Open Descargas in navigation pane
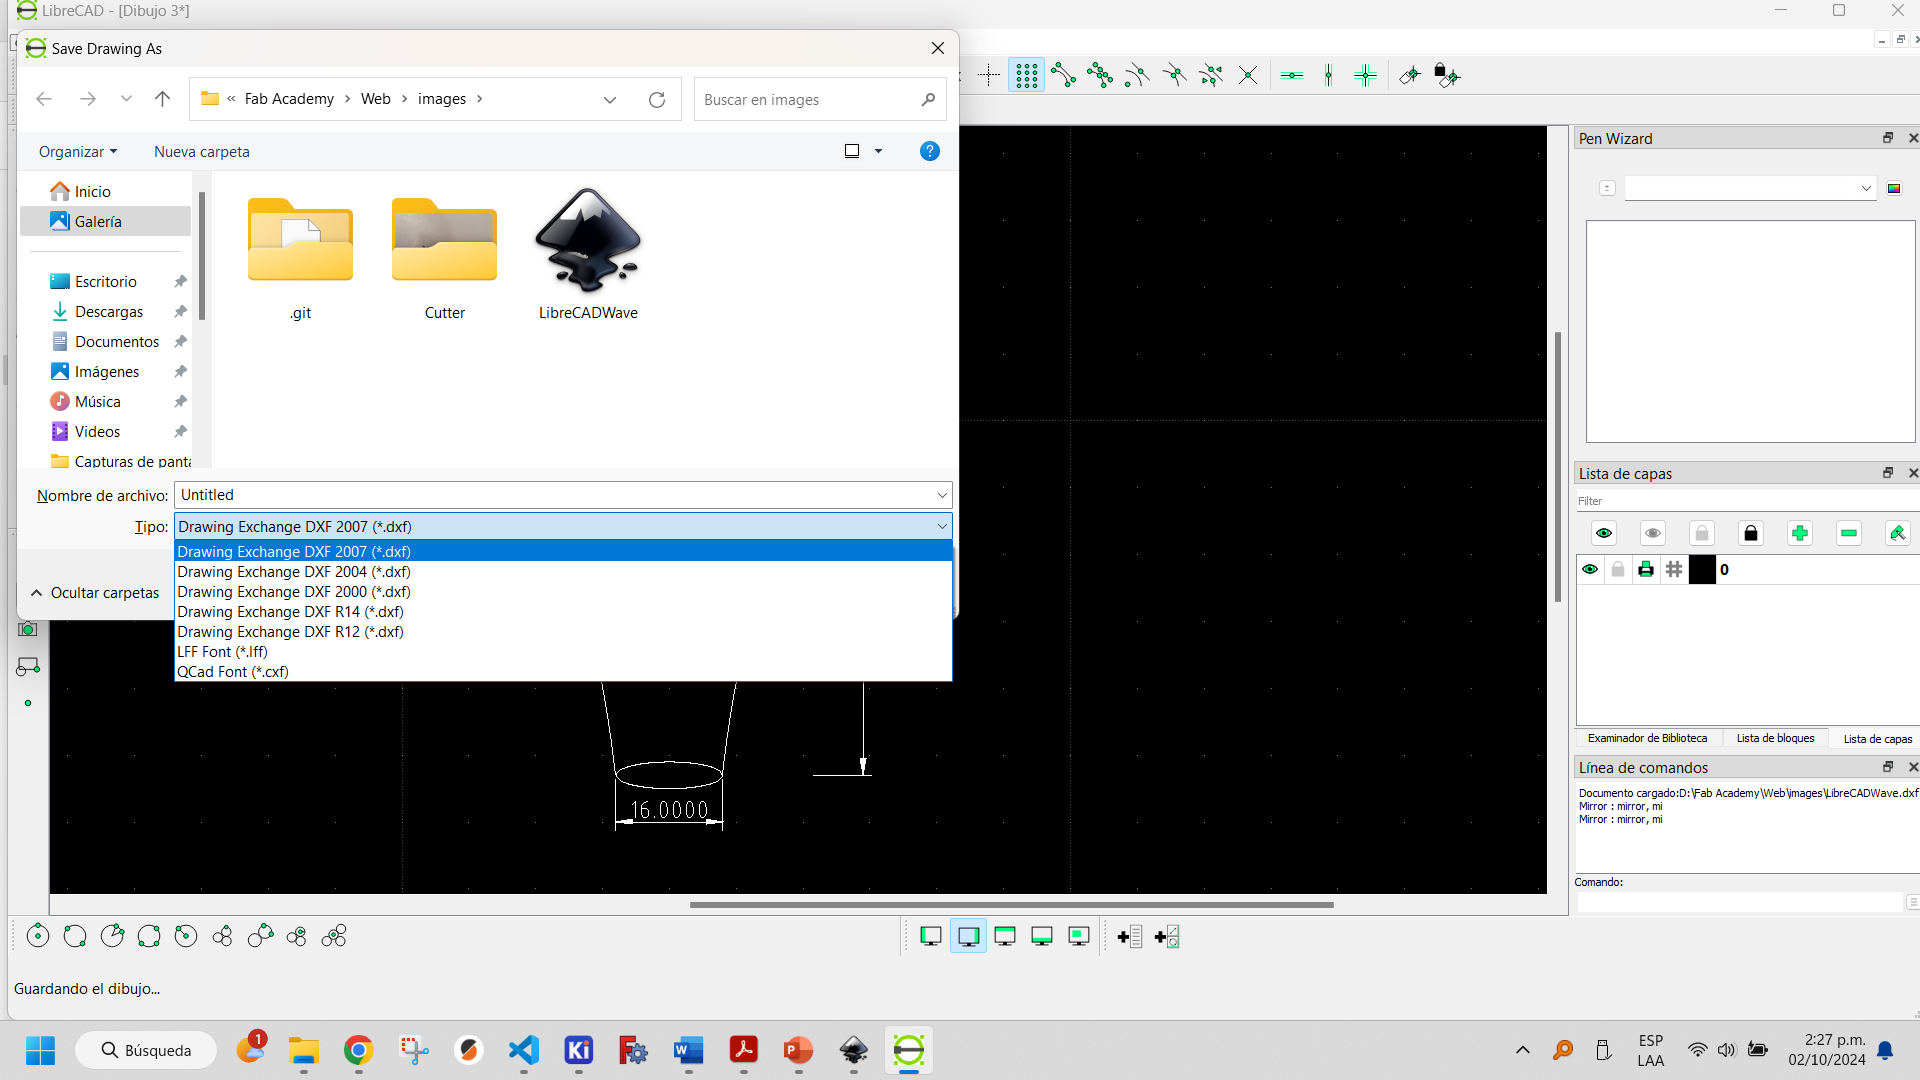 [x=108, y=312]
